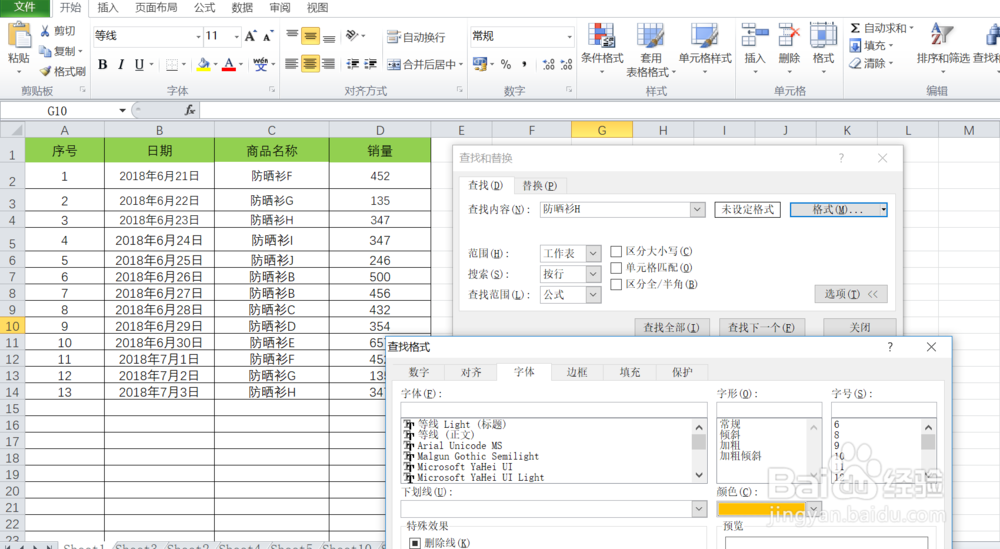The height and width of the screenshot is (549, 1000).
Task: Click the phonetic guide wén icon
Action: click(260, 64)
